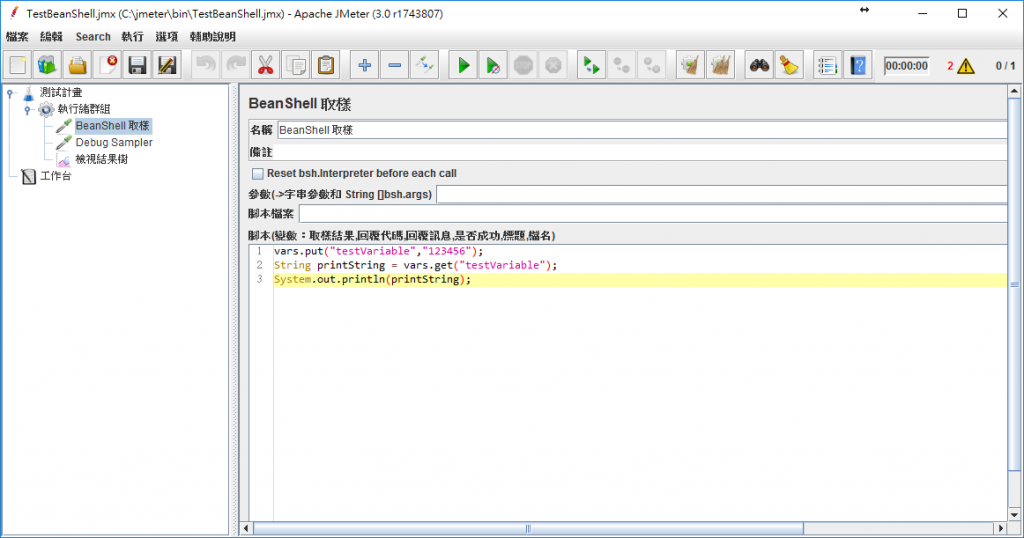Screen dimensions: 1024x538
Task: Expand all nodes with plus icon
Action: point(364,65)
